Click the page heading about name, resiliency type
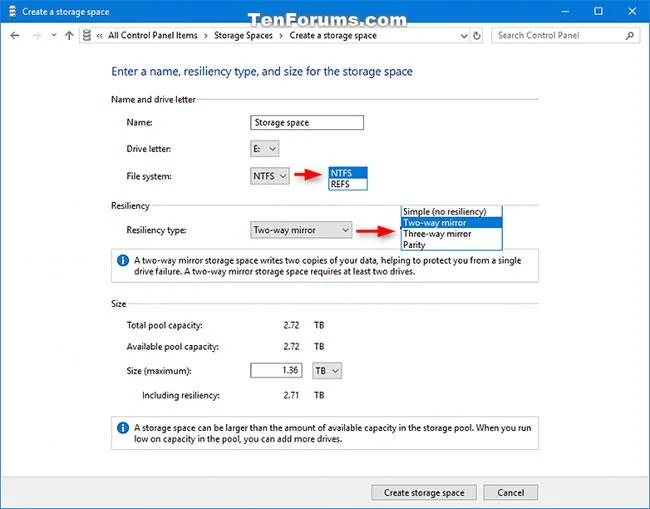 coord(262,72)
